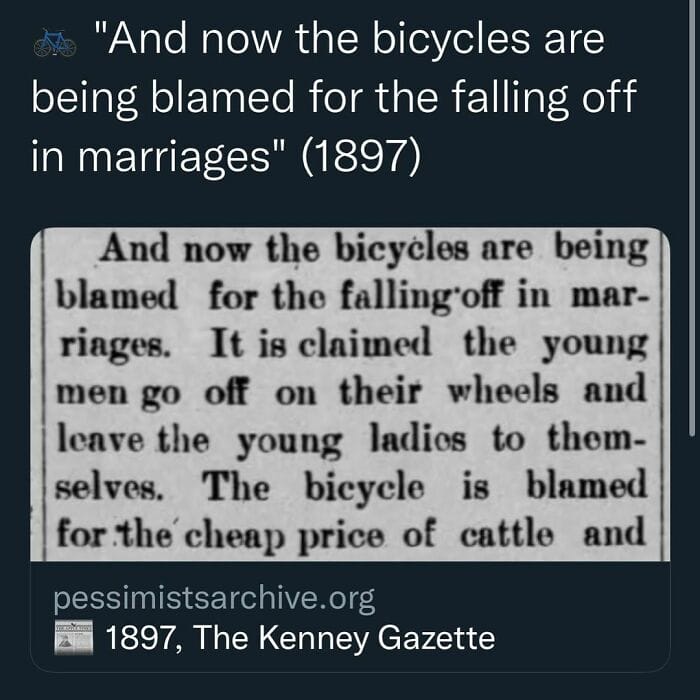Screen dimensions: 700x700
Task: Open the '1897, The Kenney Gazette' card title
Action: click(x=300, y=638)
